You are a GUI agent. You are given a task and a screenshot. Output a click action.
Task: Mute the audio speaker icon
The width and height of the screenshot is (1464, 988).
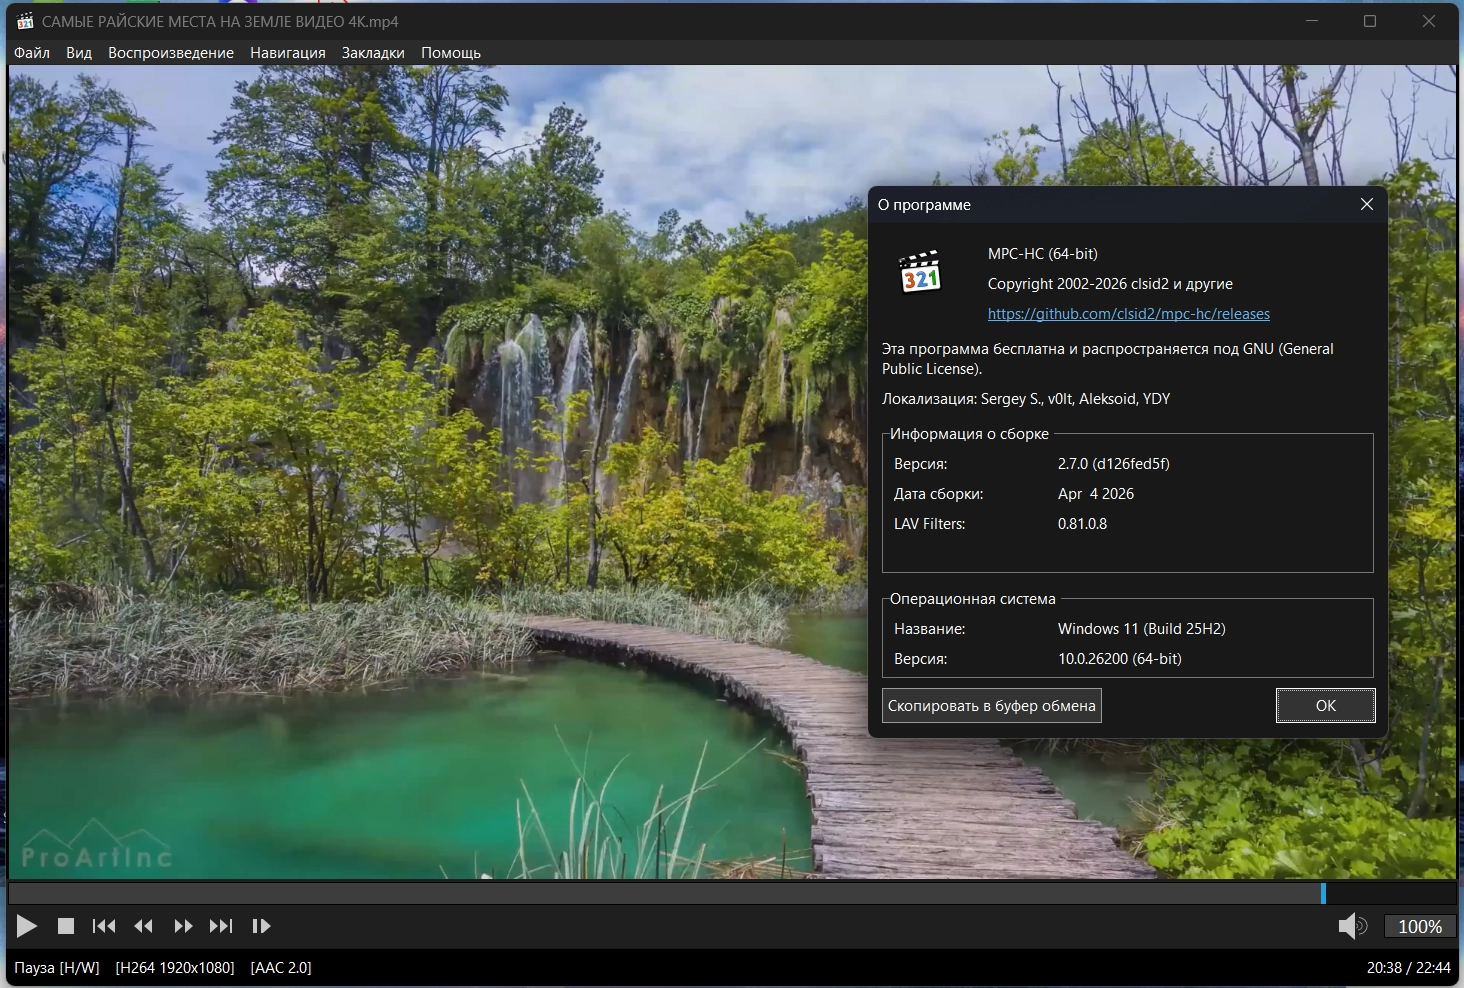tap(1351, 926)
